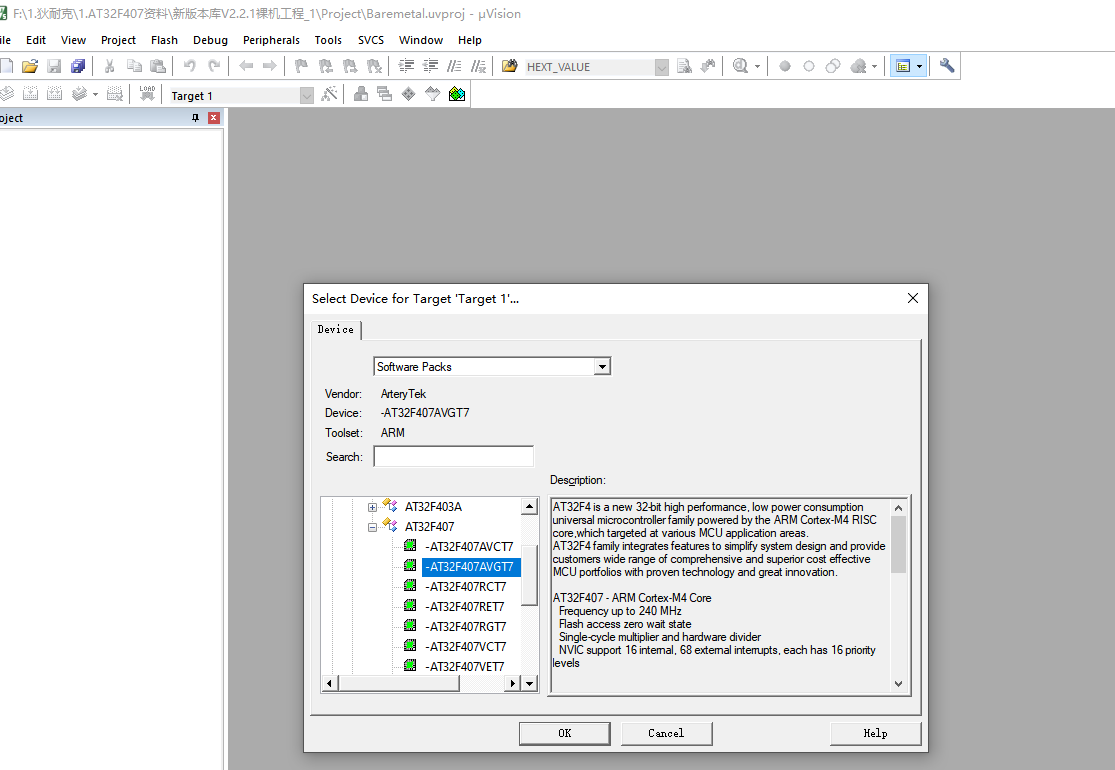Collapse the AT32F407 tree node
Screen dimensions: 1115x770
point(372,527)
